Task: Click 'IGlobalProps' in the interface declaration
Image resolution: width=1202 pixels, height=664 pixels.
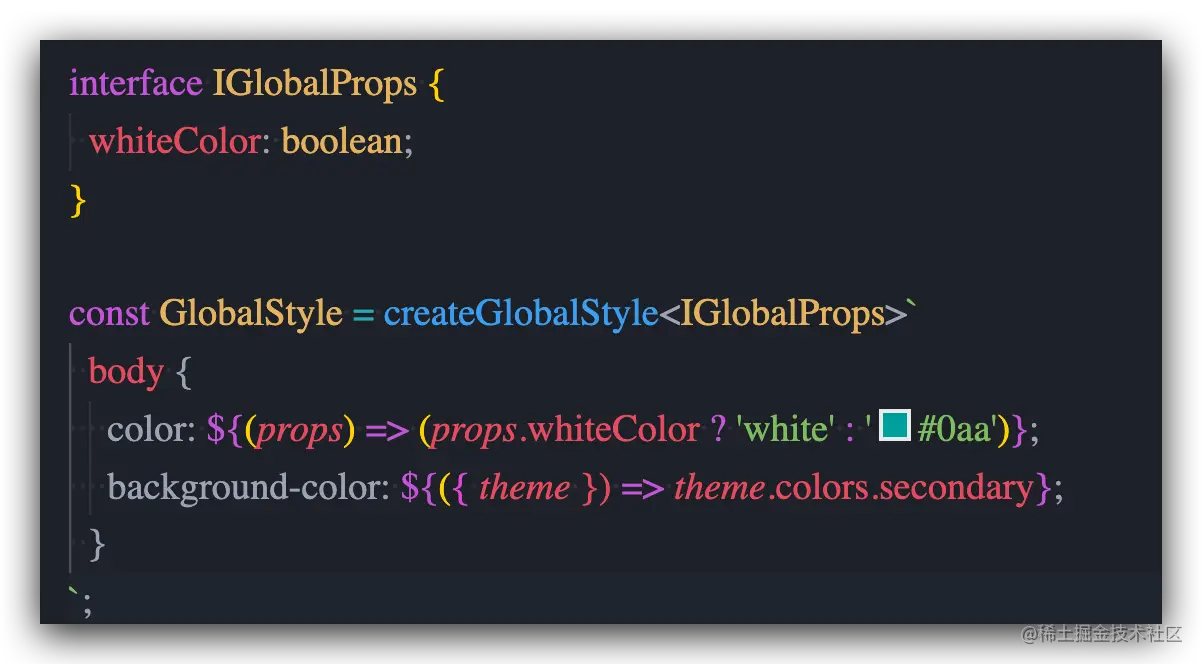Action: pyautogui.click(x=315, y=83)
